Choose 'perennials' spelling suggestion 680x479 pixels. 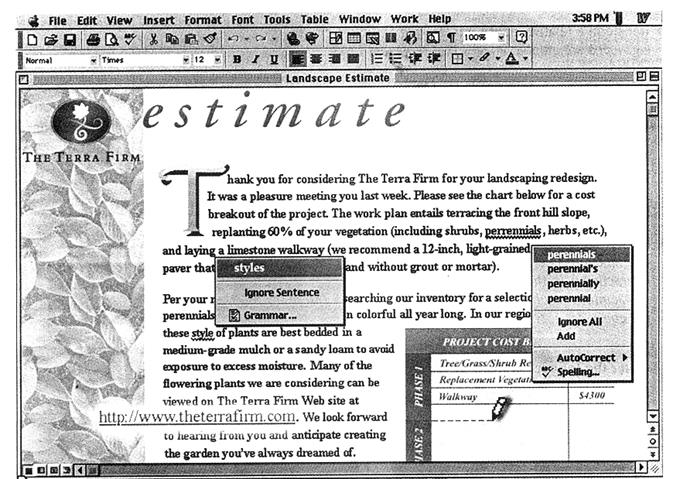[x=582, y=254]
